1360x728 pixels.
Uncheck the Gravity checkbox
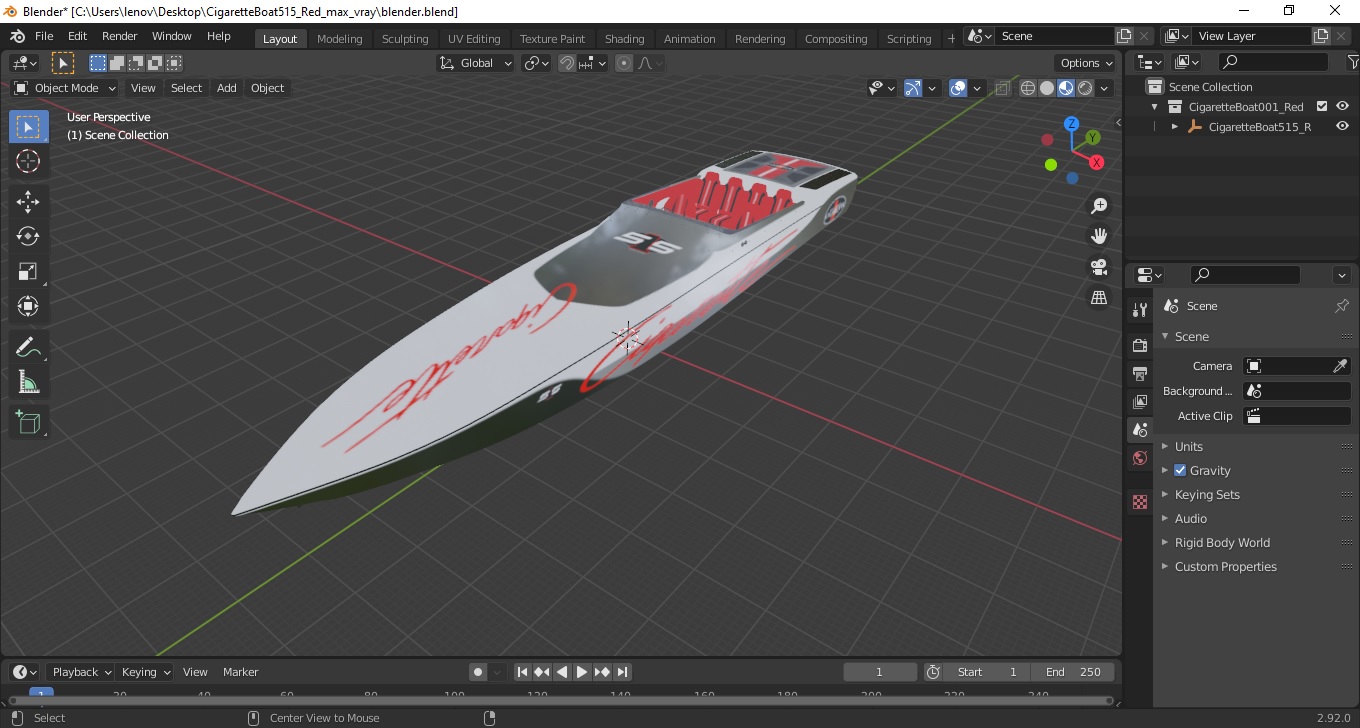(1180, 470)
